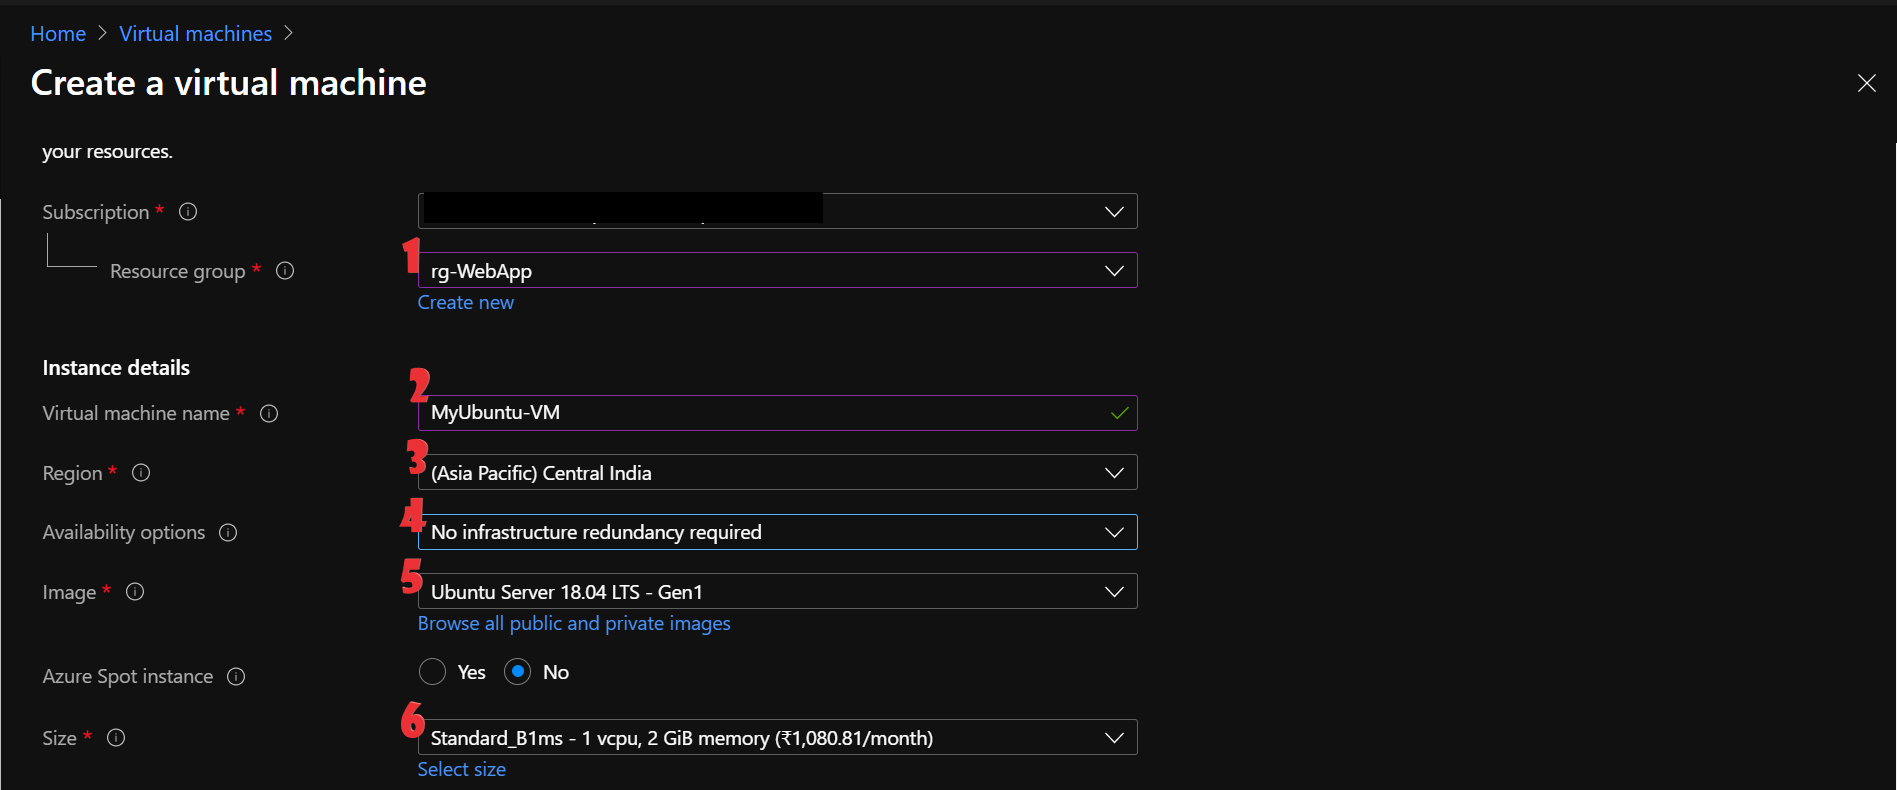Click info icon beside Resource group
Viewport: 1897px width, 790px height.
(x=285, y=271)
